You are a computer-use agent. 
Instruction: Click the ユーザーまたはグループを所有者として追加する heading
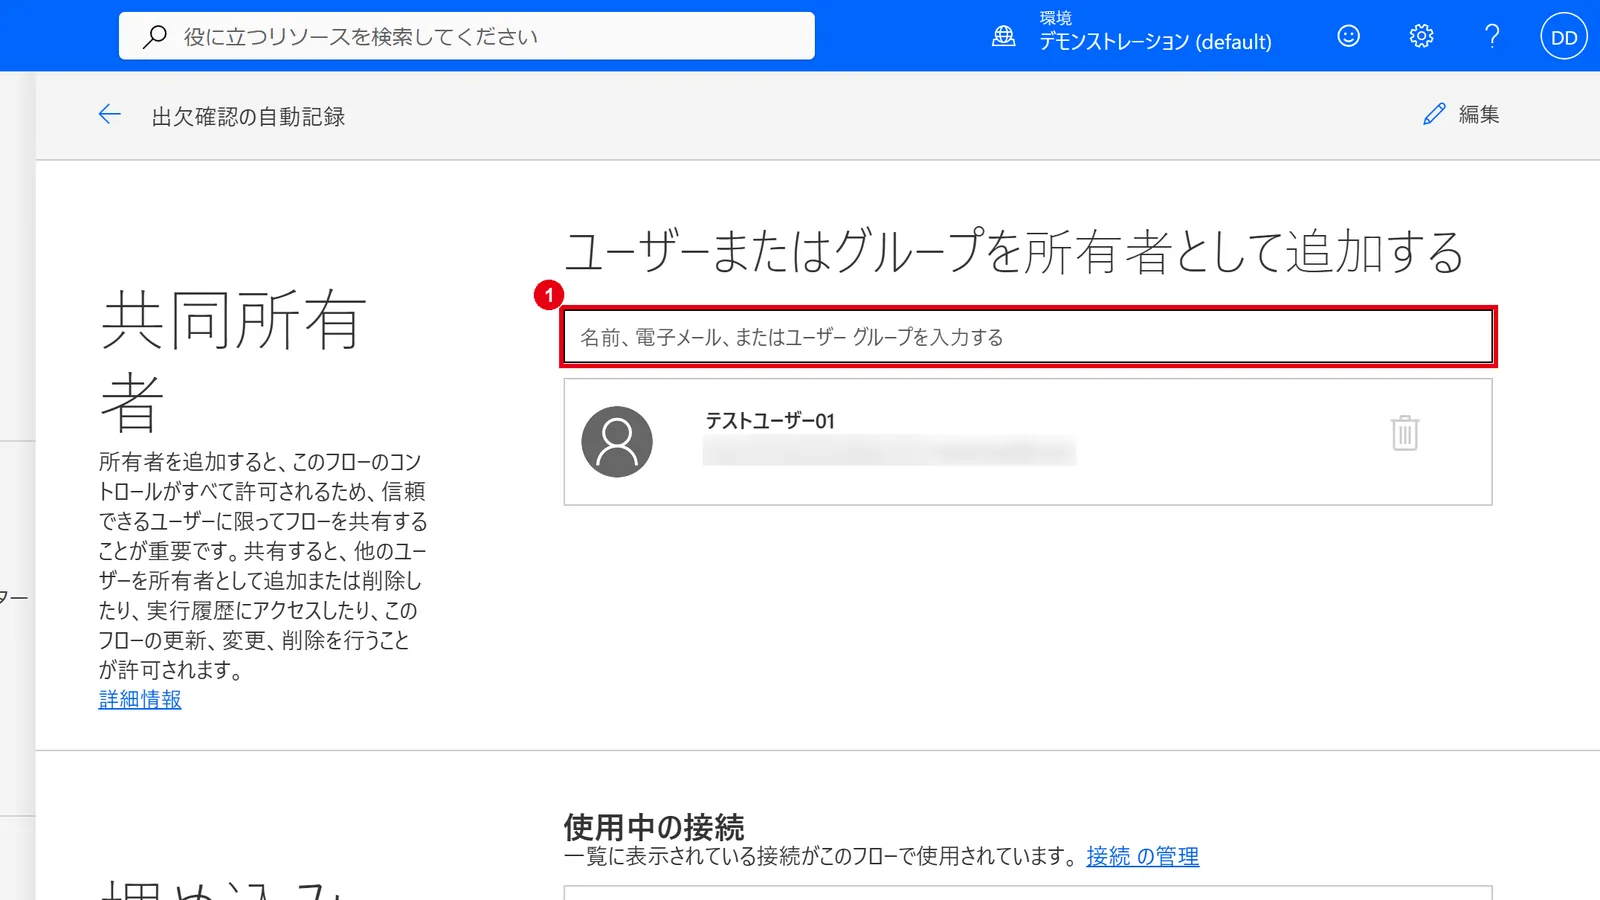point(1014,251)
